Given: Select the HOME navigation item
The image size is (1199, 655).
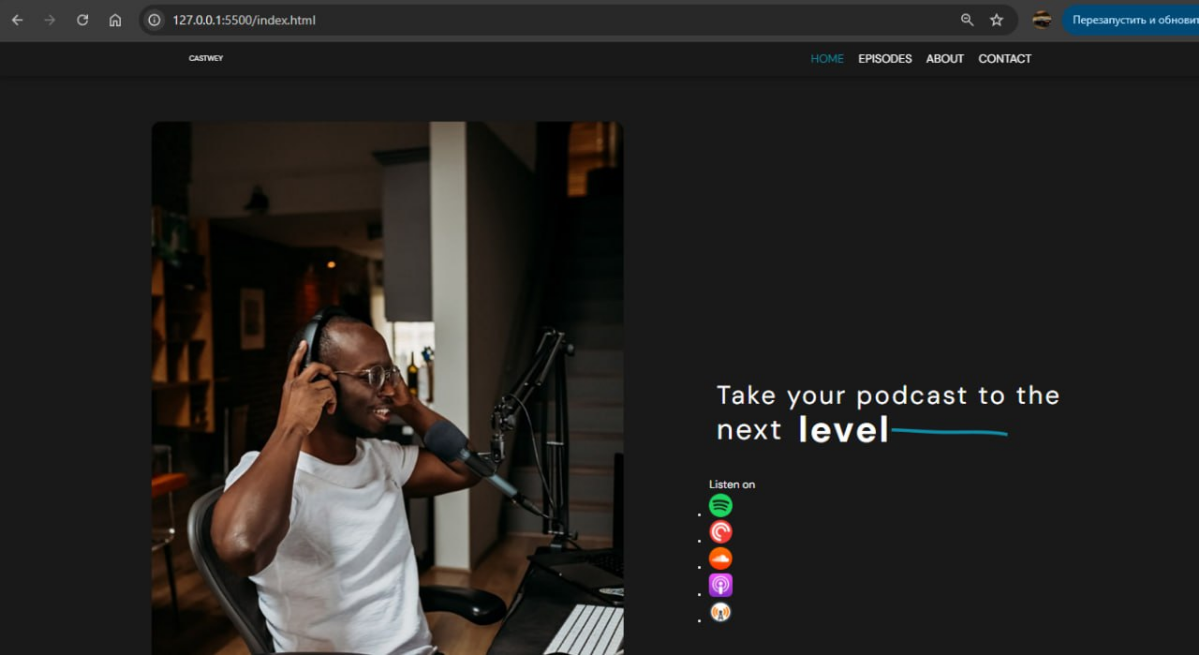Looking at the screenshot, I should [x=827, y=59].
